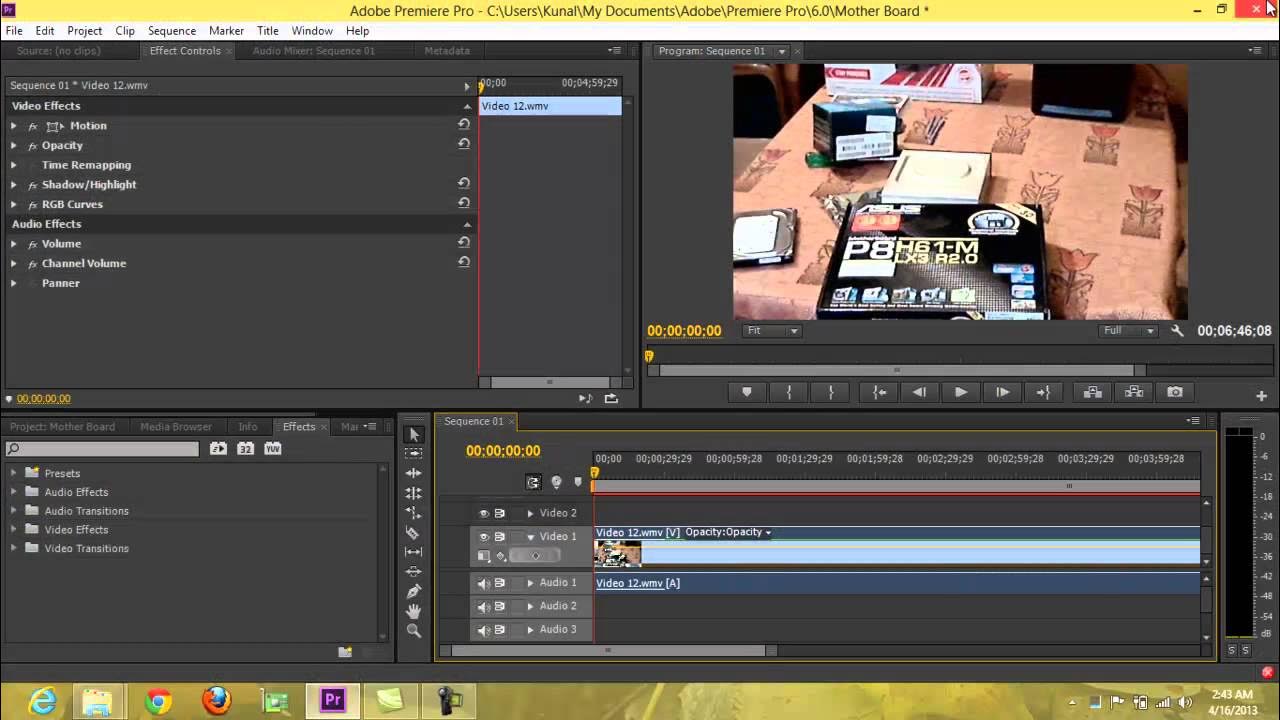Select the Zoom magnifier tool

pyautogui.click(x=414, y=630)
